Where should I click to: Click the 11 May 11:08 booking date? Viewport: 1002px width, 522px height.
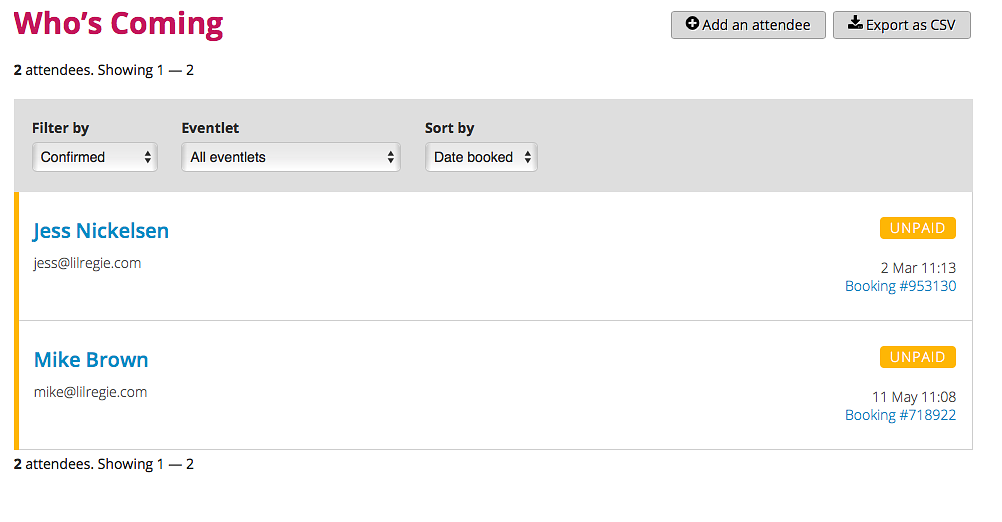pos(914,397)
